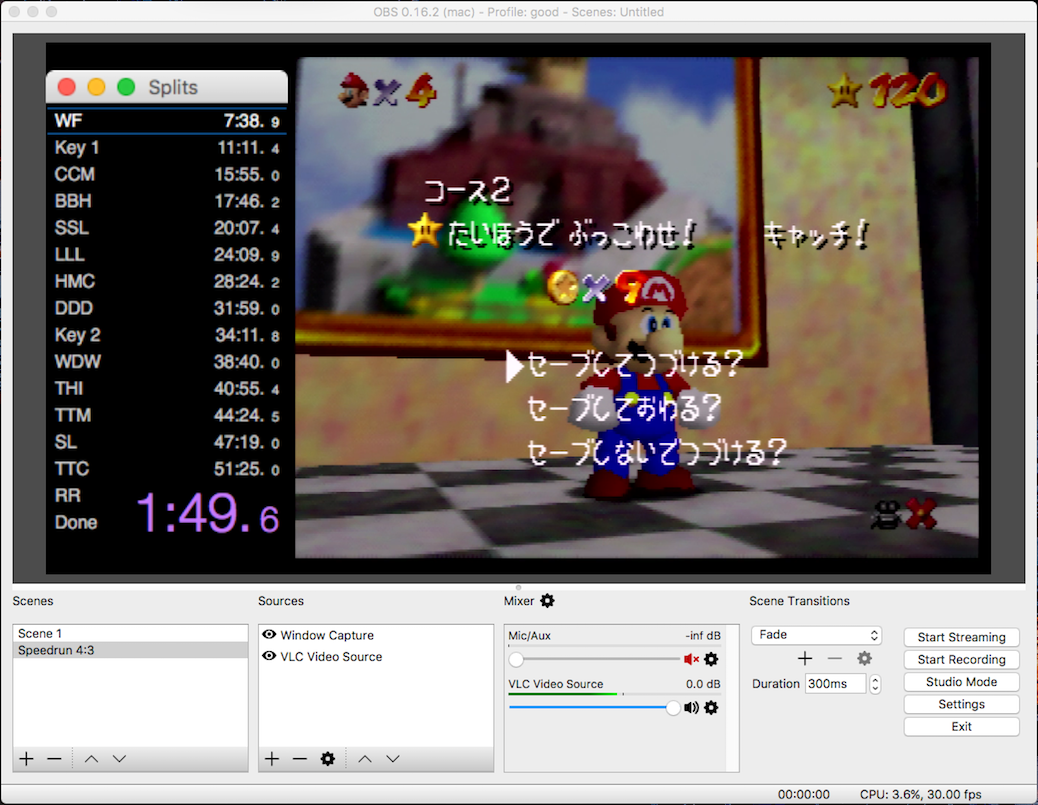Mute the VLC Video Source speaker icon

[x=691, y=708]
